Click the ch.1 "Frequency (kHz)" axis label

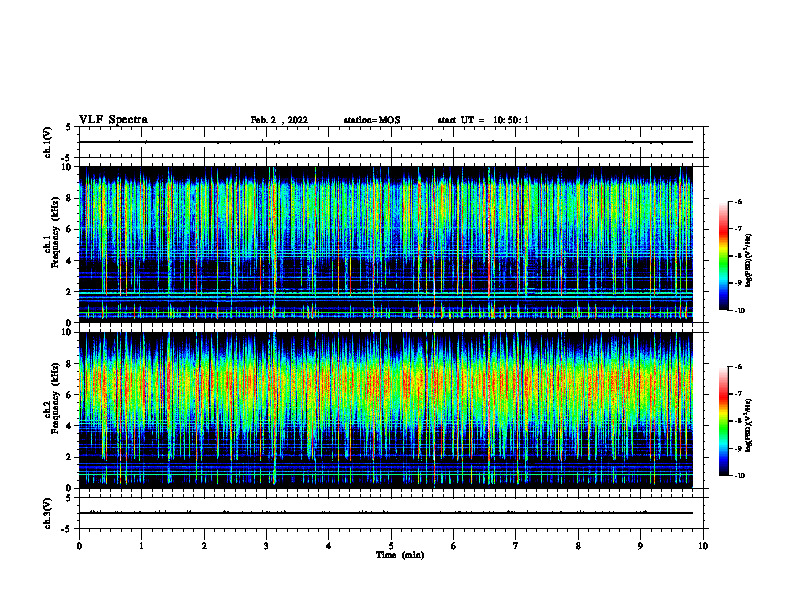coord(55,232)
